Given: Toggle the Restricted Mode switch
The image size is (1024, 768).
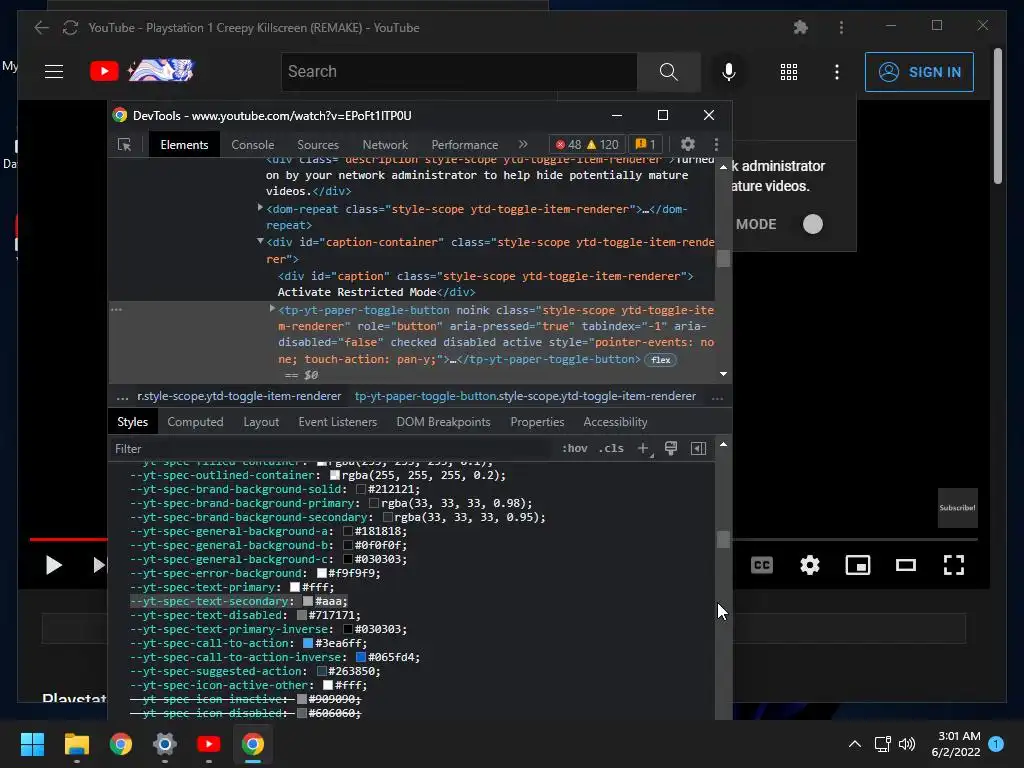Looking at the screenshot, I should [812, 224].
